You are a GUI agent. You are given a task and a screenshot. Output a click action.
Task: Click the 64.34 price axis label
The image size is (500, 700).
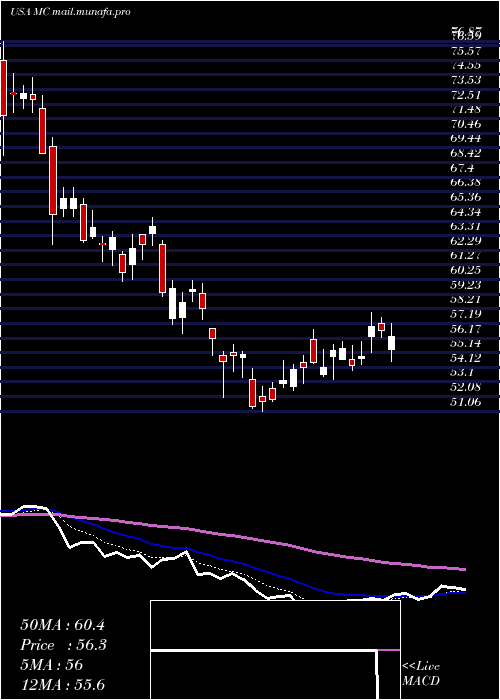[466, 212]
